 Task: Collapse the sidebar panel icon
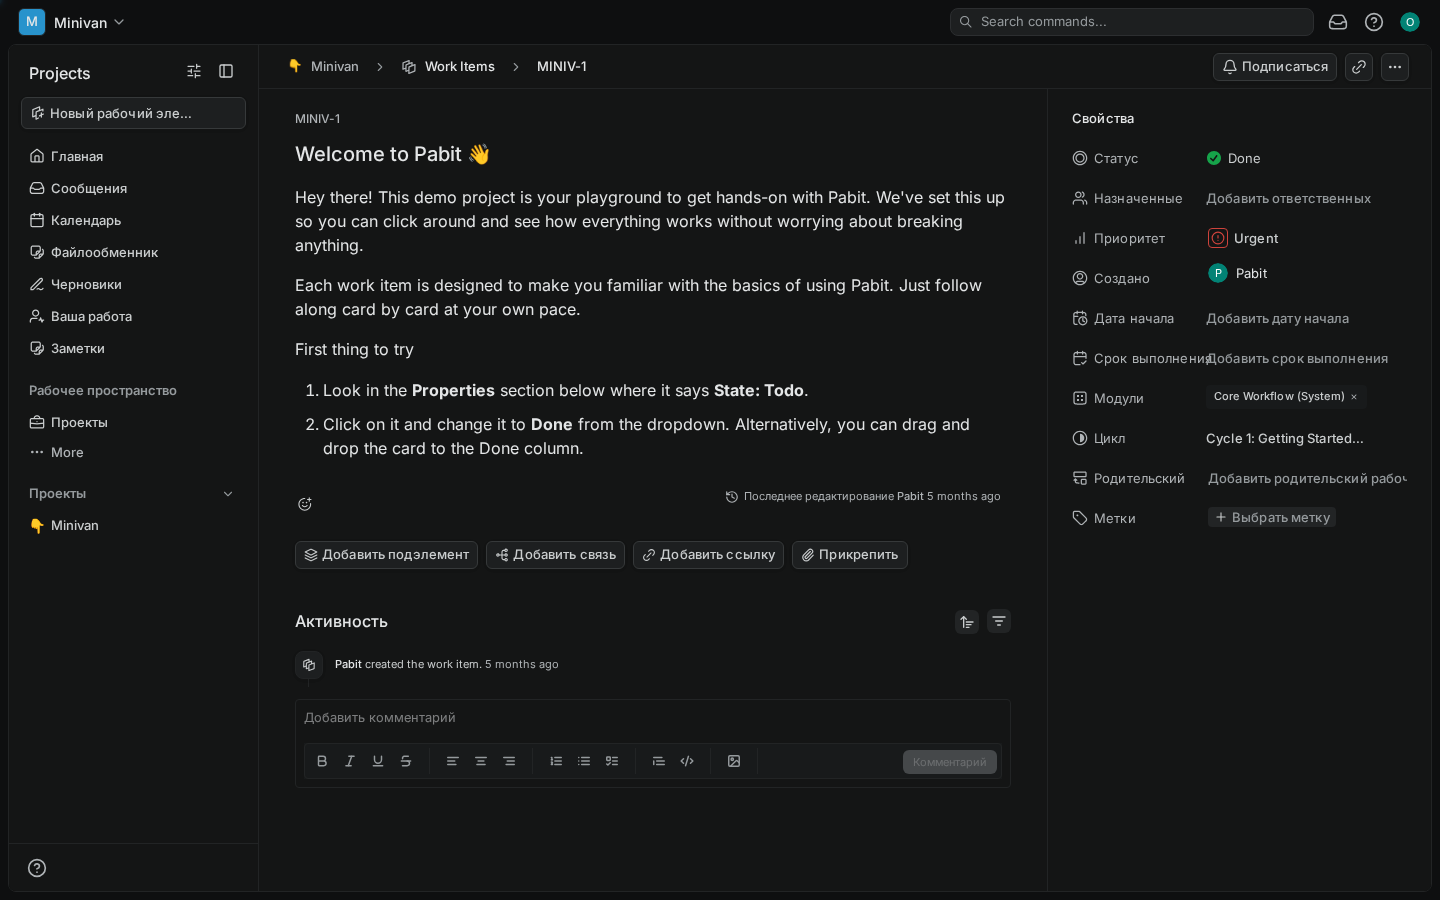[226, 71]
